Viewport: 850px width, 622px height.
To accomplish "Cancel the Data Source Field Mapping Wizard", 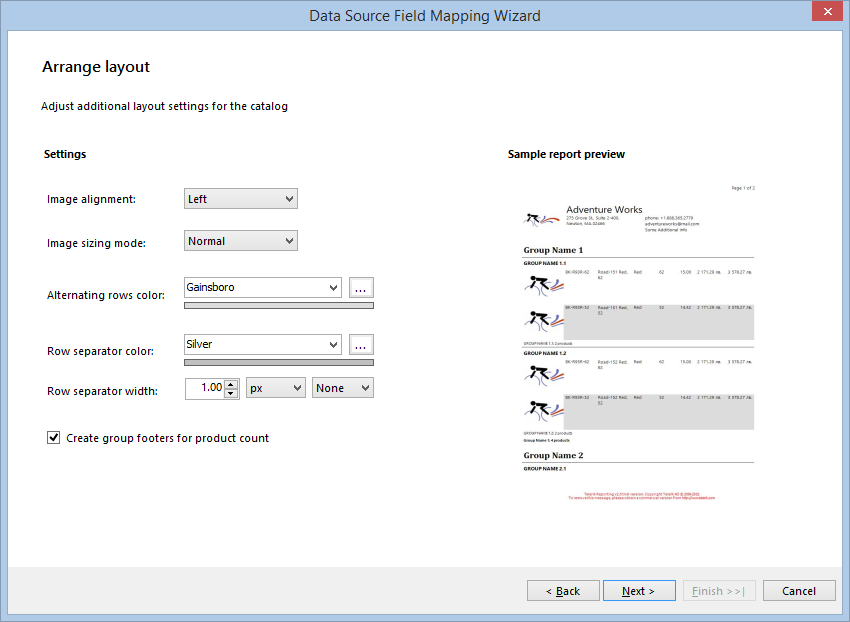I will pyautogui.click(x=799, y=590).
